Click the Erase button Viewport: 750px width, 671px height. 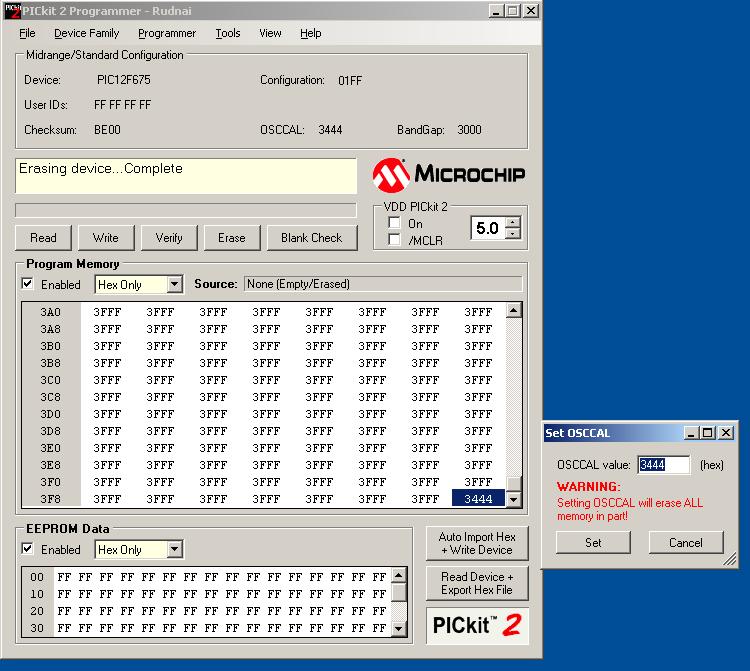[232, 238]
